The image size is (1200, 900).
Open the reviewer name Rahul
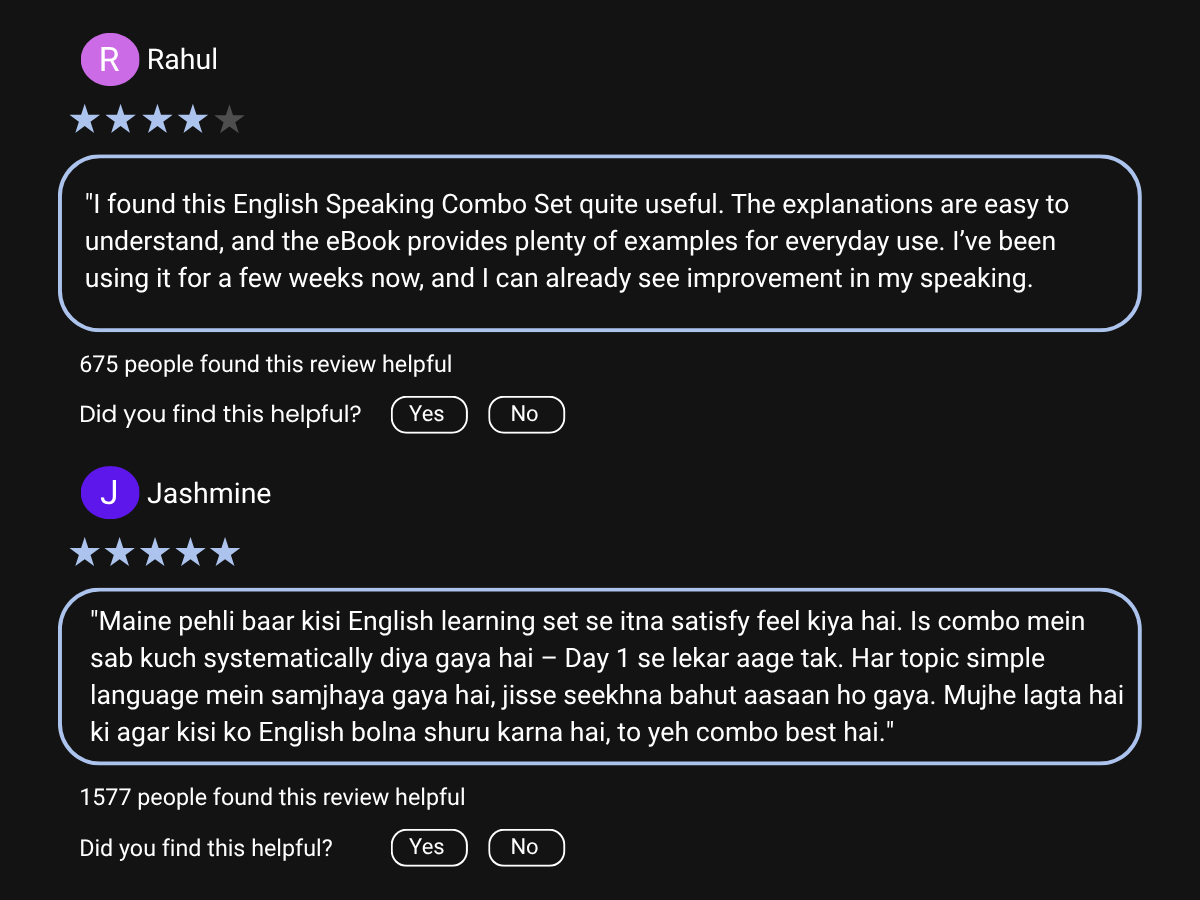[182, 60]
